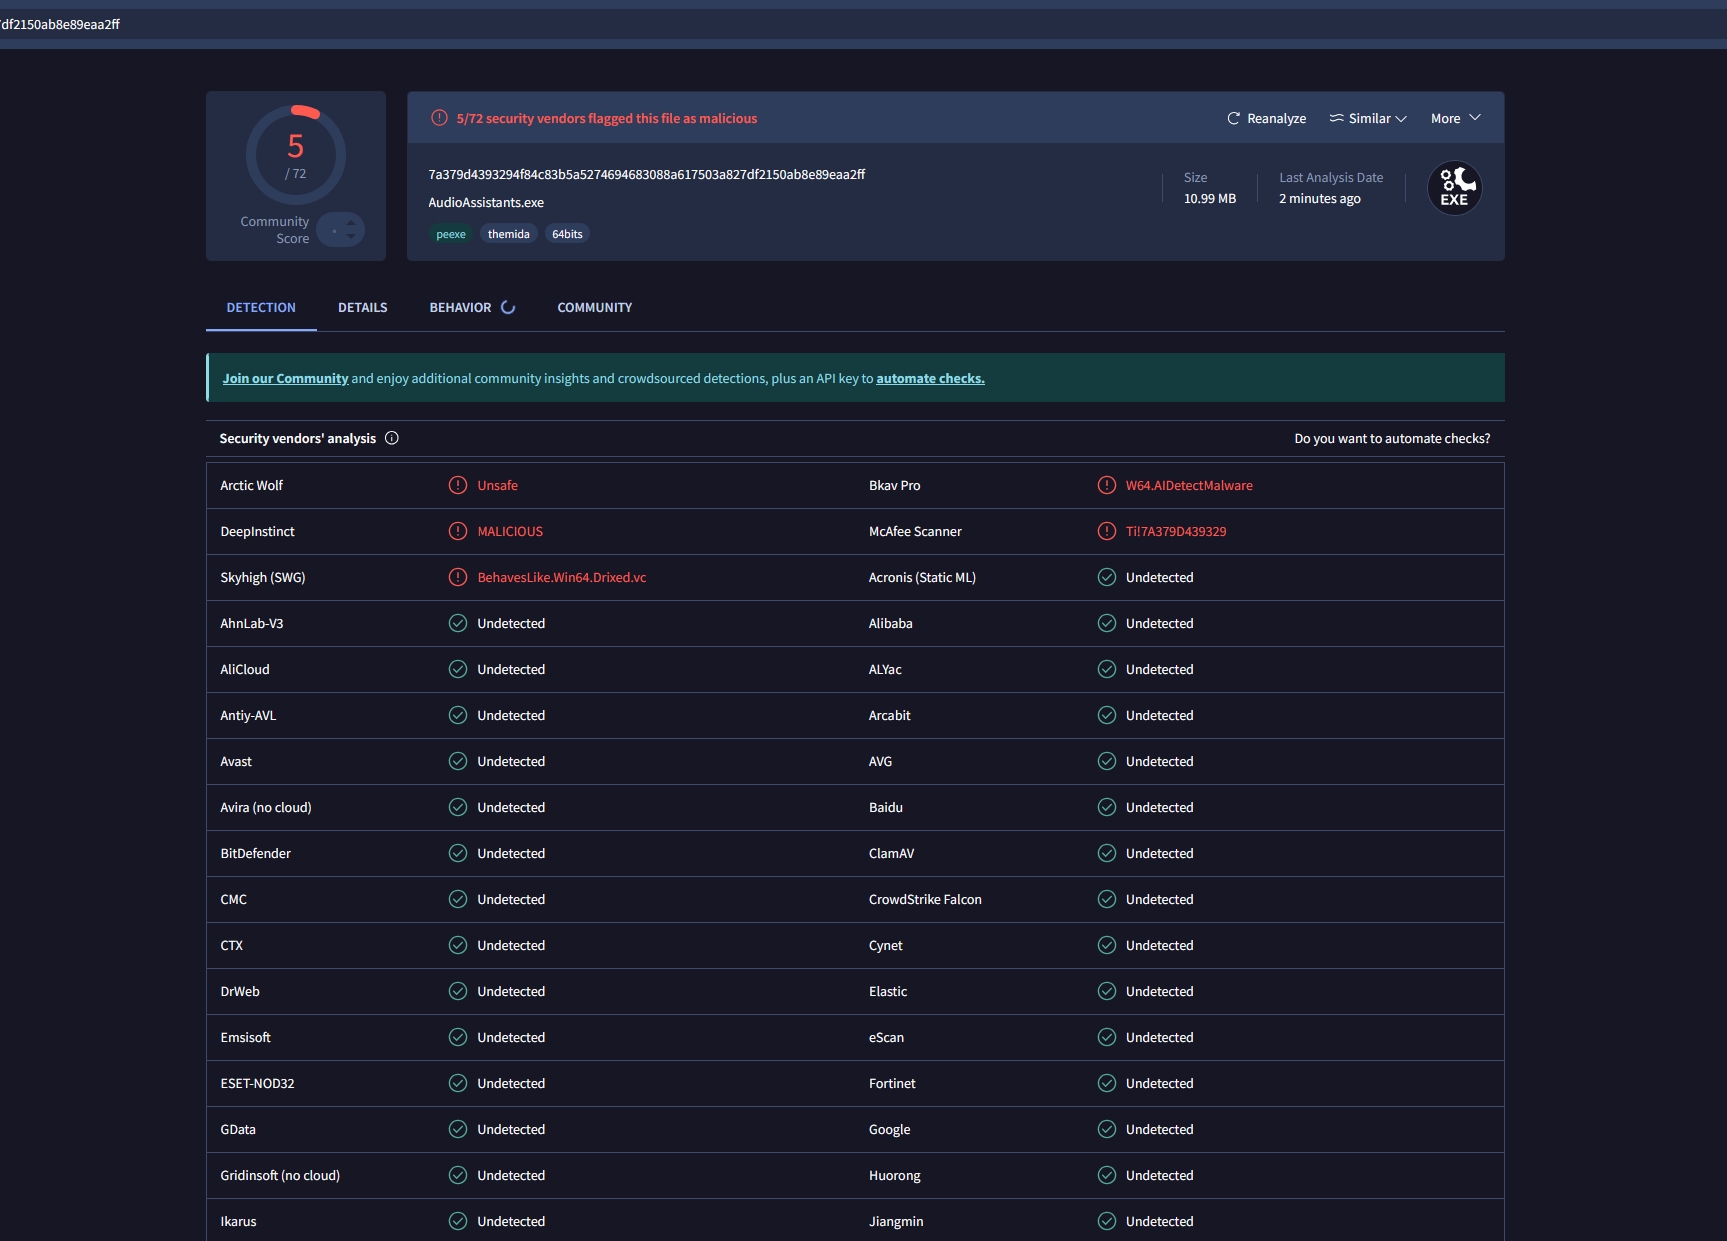
Task: Downvote the Community Score with the down arrow
Action: [350, 237]
